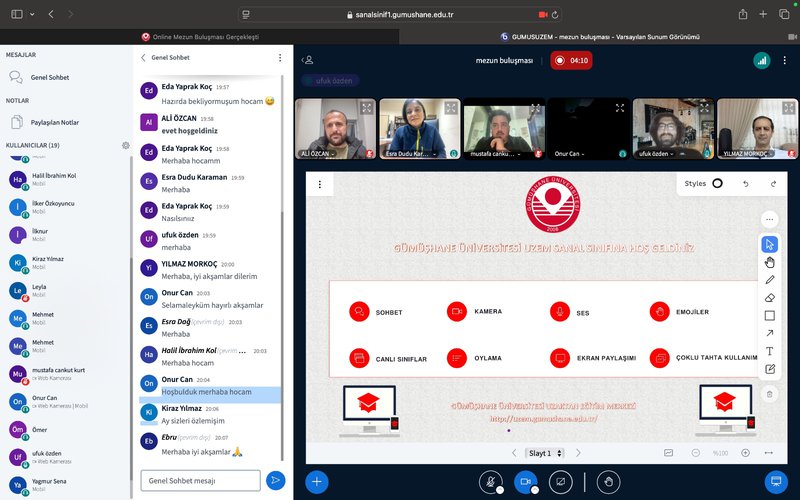Expand mustafa canku... webcam dropdown
800x500 pixels.
(x=494, y=154)
